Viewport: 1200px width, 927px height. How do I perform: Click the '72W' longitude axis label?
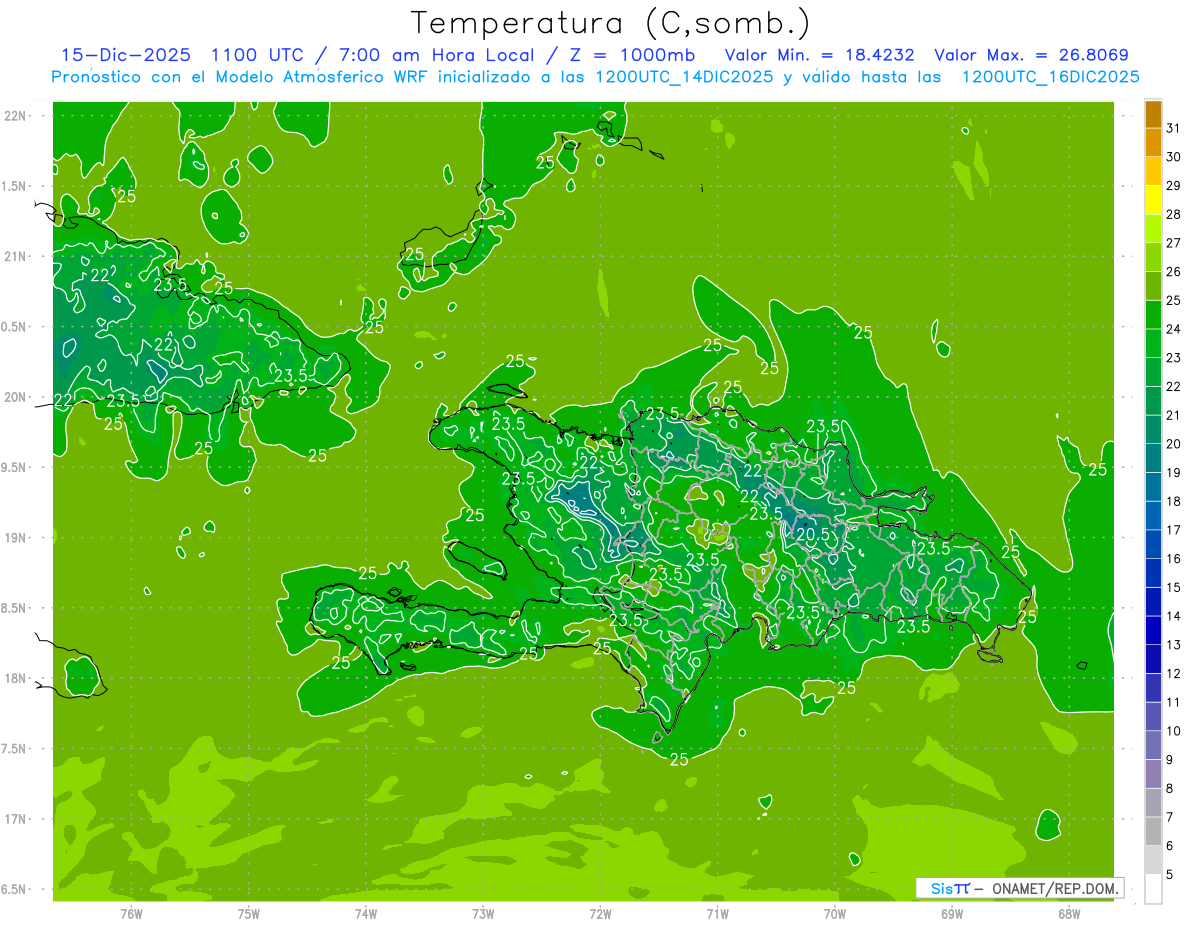coord(601,913)
